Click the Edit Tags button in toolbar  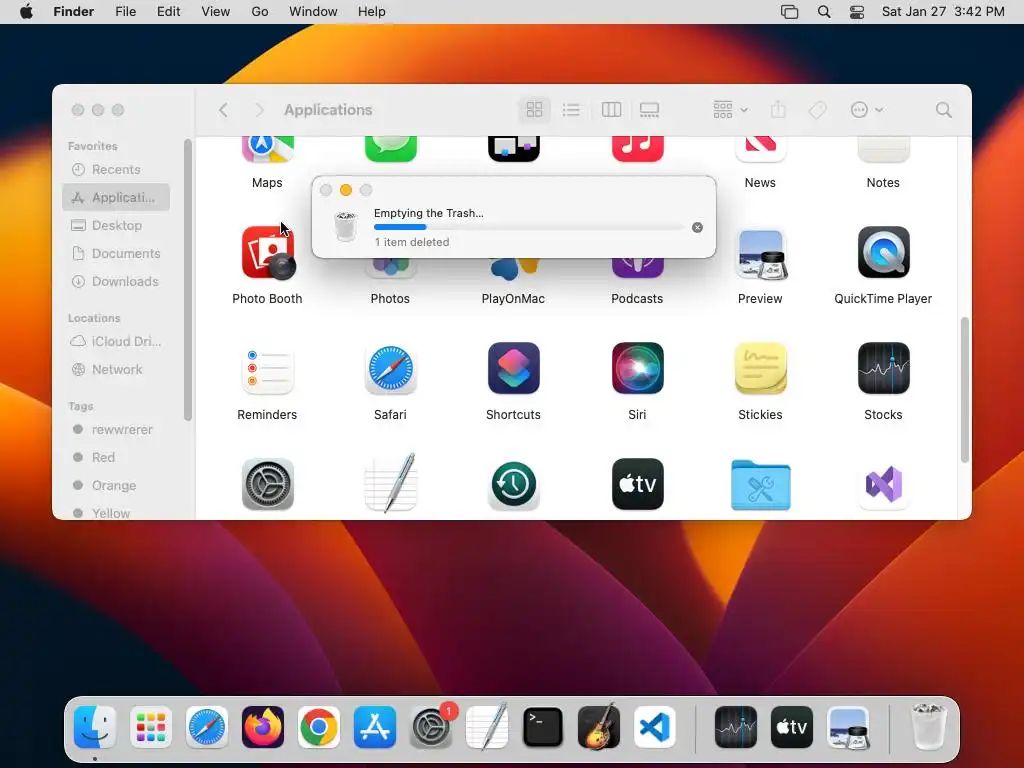click(x=817, y=110)
